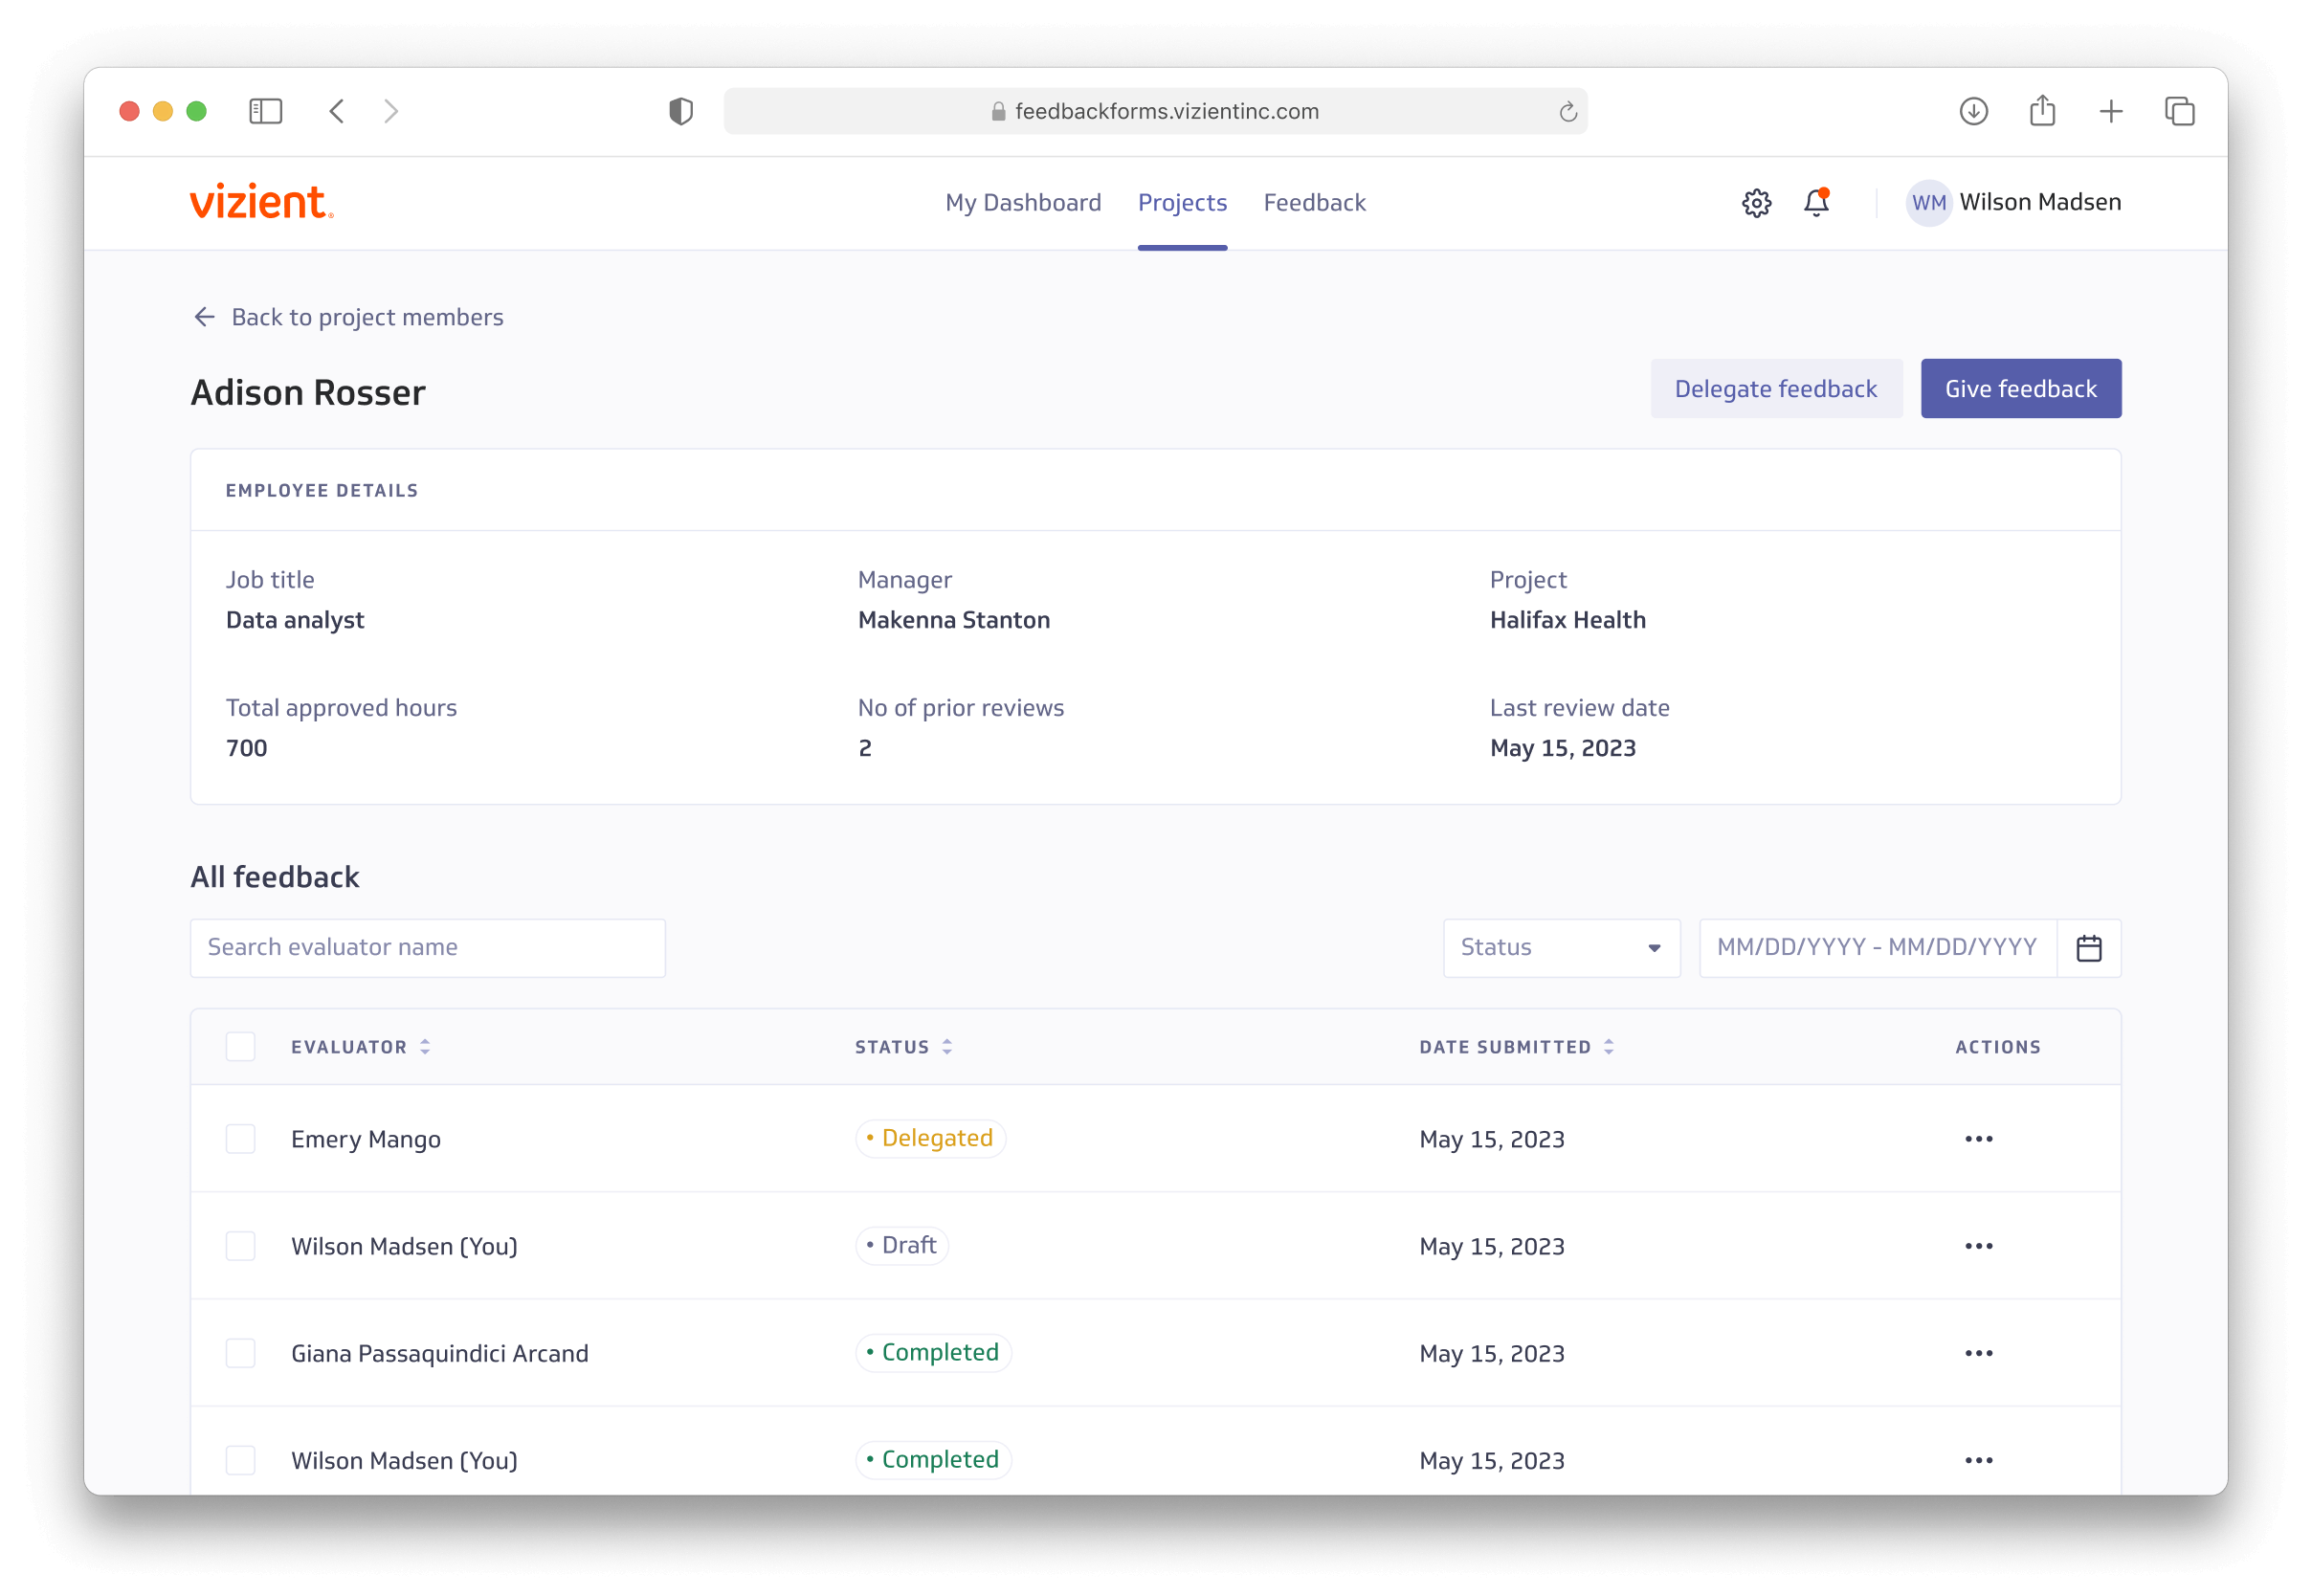Click the browser downloads icon
Viewport: 2312px width, 1596px height.
click(x=1973, y=111)
